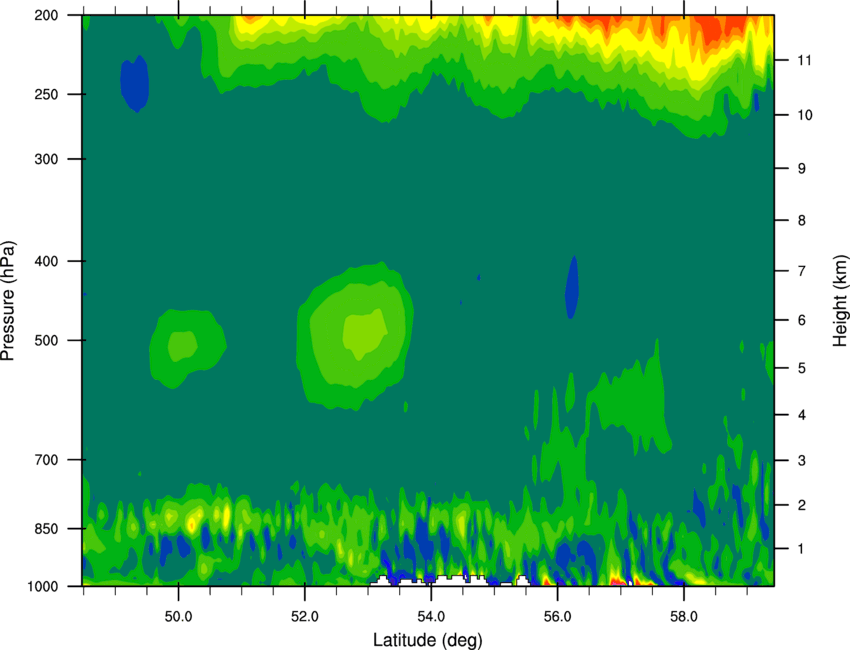
Task: Click the 56.0 latitude label
Action: point(558,617)
